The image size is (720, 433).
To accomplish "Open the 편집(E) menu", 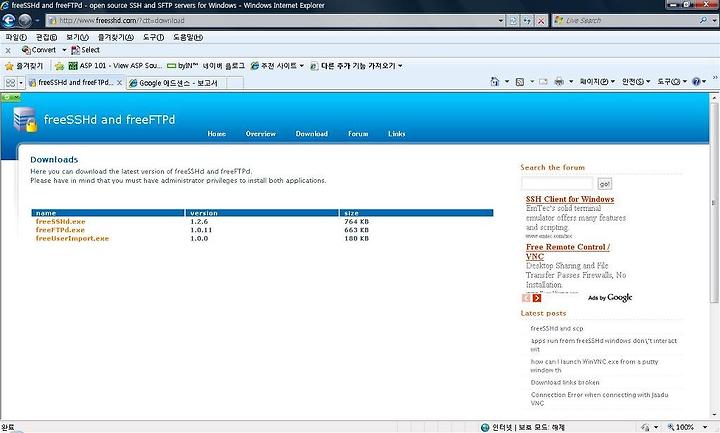I will pyautogui.click(x=46, y=37).
